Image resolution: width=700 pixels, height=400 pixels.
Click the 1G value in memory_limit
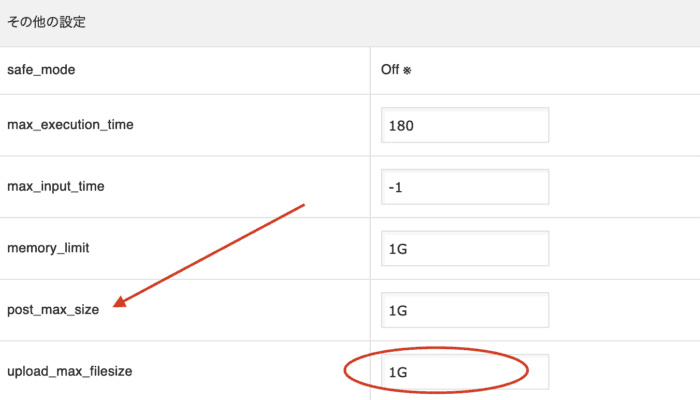(398, 249)
